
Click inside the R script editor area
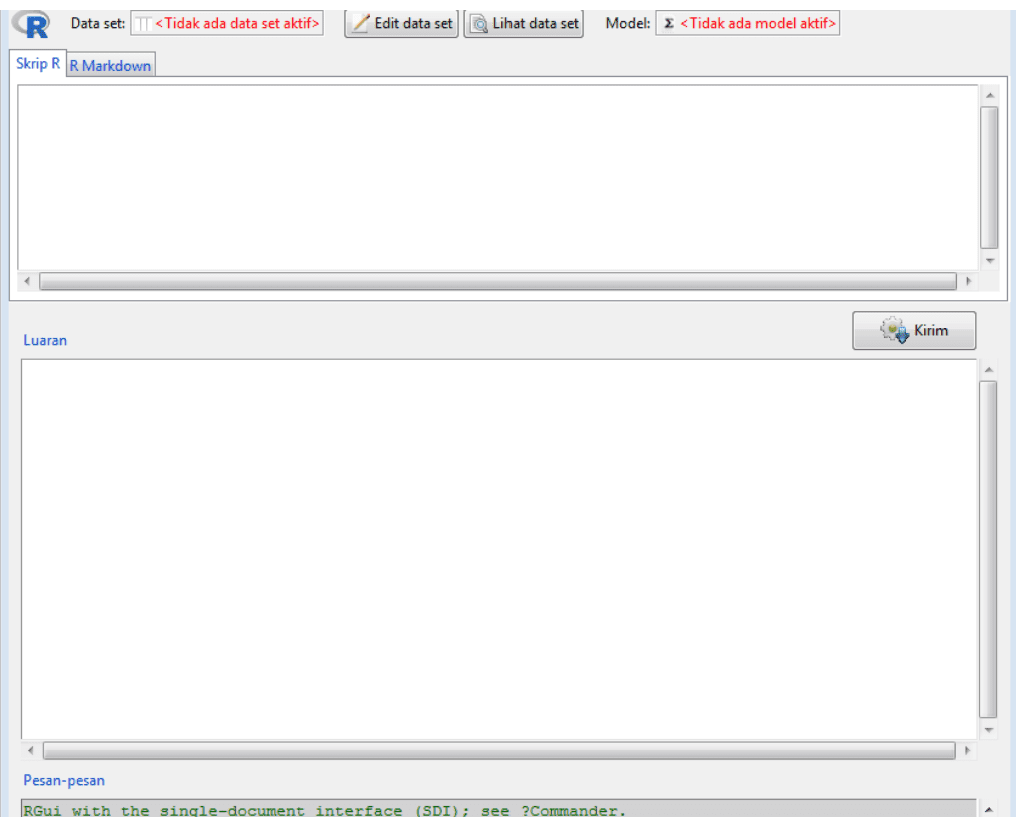497,177
